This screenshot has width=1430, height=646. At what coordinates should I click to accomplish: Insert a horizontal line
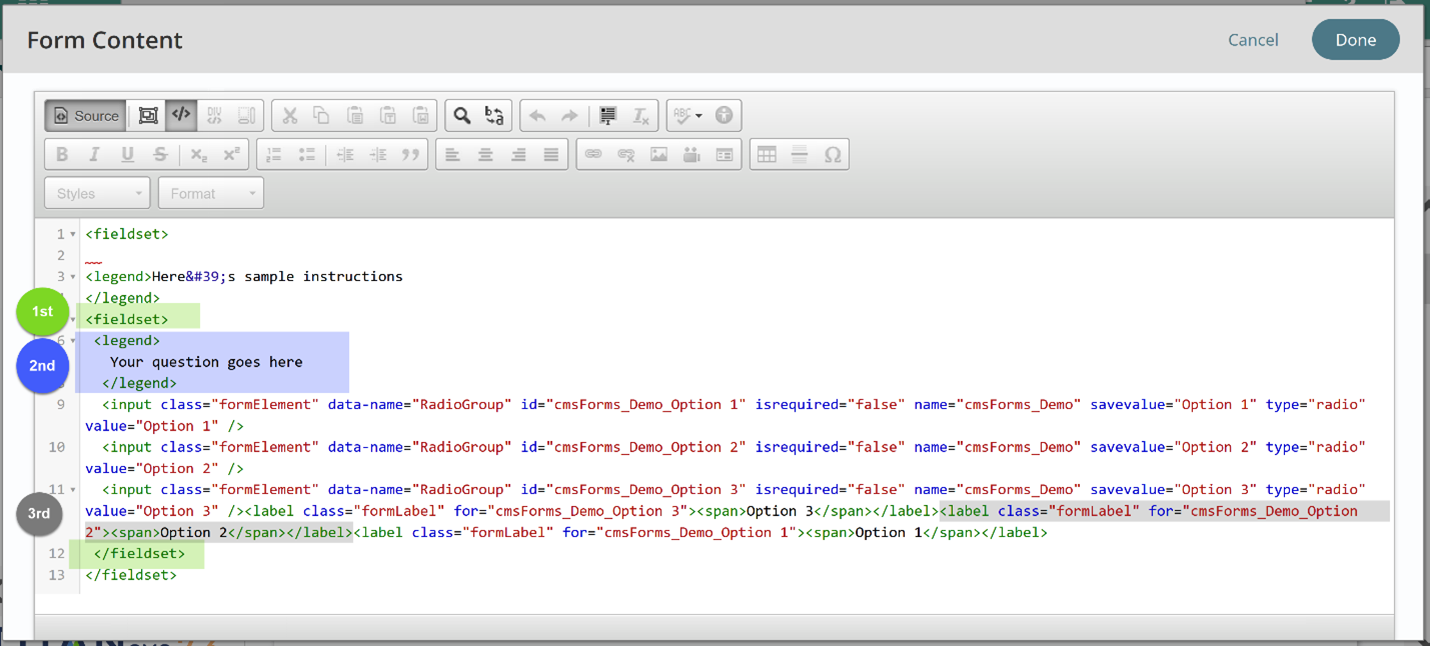pyautogui.click(x=799, y=155)
